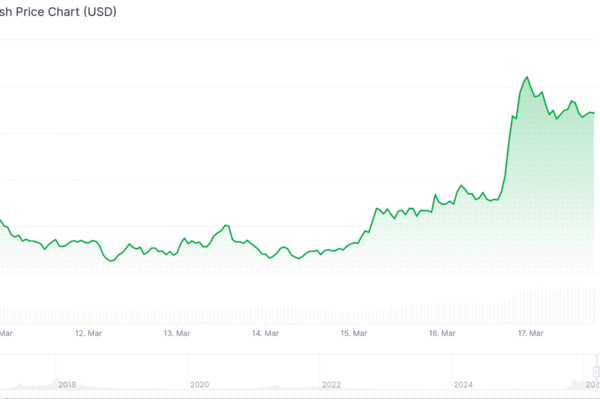Jump to 2018 in the range navigator
The width and height of the screenshot is (600, 400).
coord(67,384)
